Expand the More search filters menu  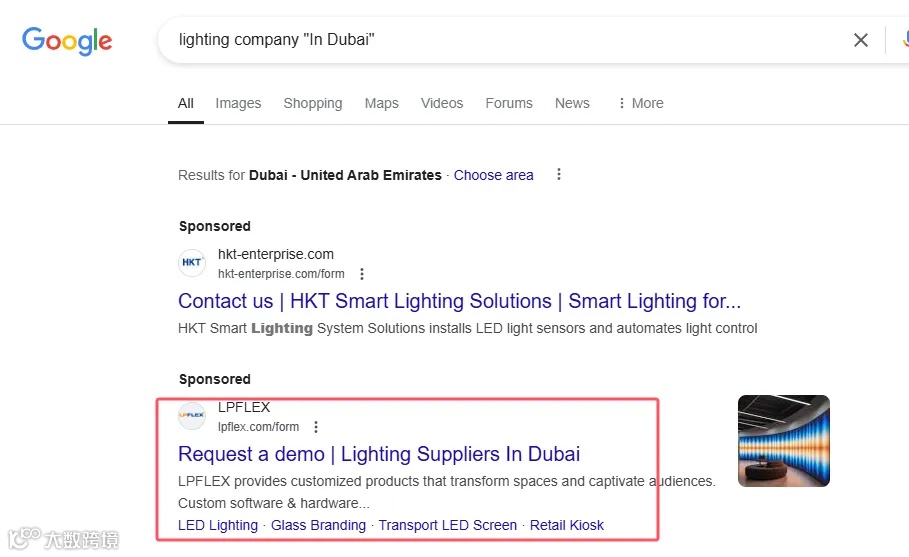click(x=640, y=103)
